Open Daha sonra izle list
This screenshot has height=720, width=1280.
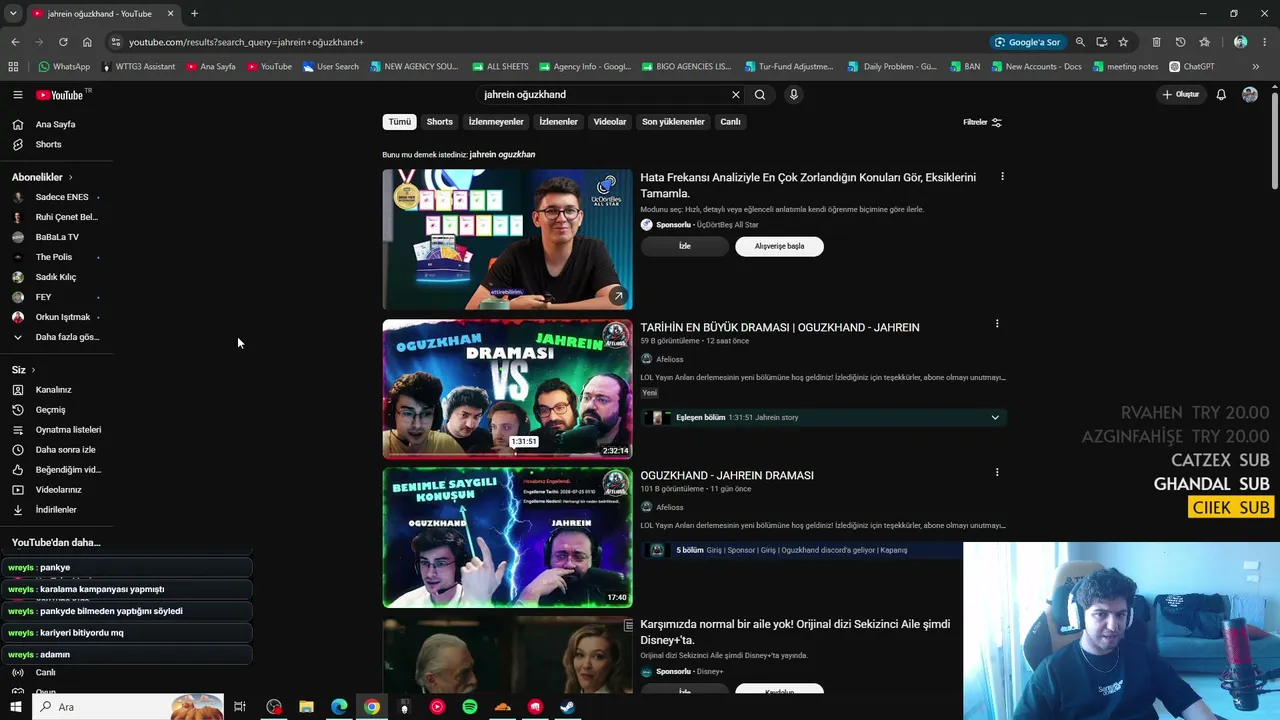pyautogui.click(x=56, y=450)
